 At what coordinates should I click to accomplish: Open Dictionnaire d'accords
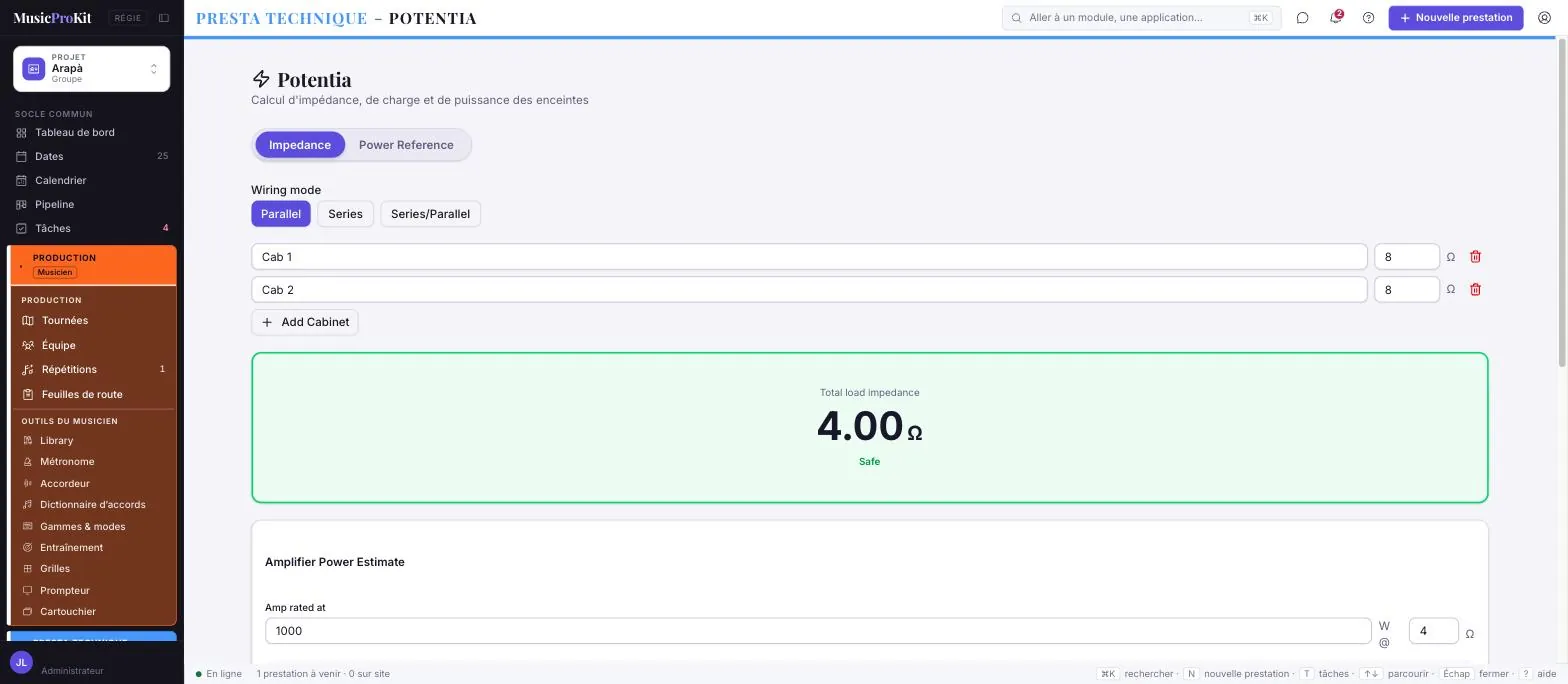click(94, 505)
